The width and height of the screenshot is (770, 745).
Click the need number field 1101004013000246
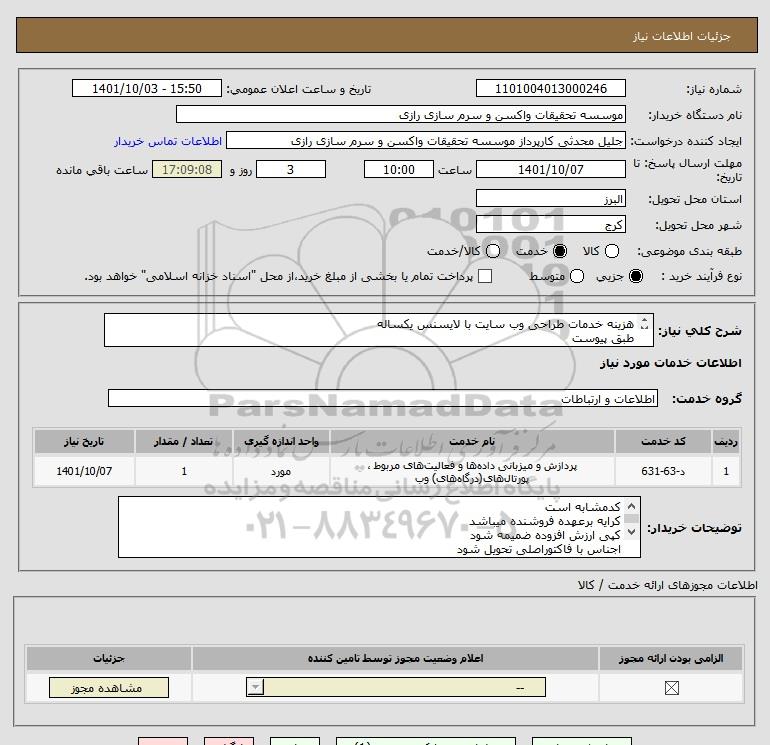pyautogui.click(x=550, y=88)
